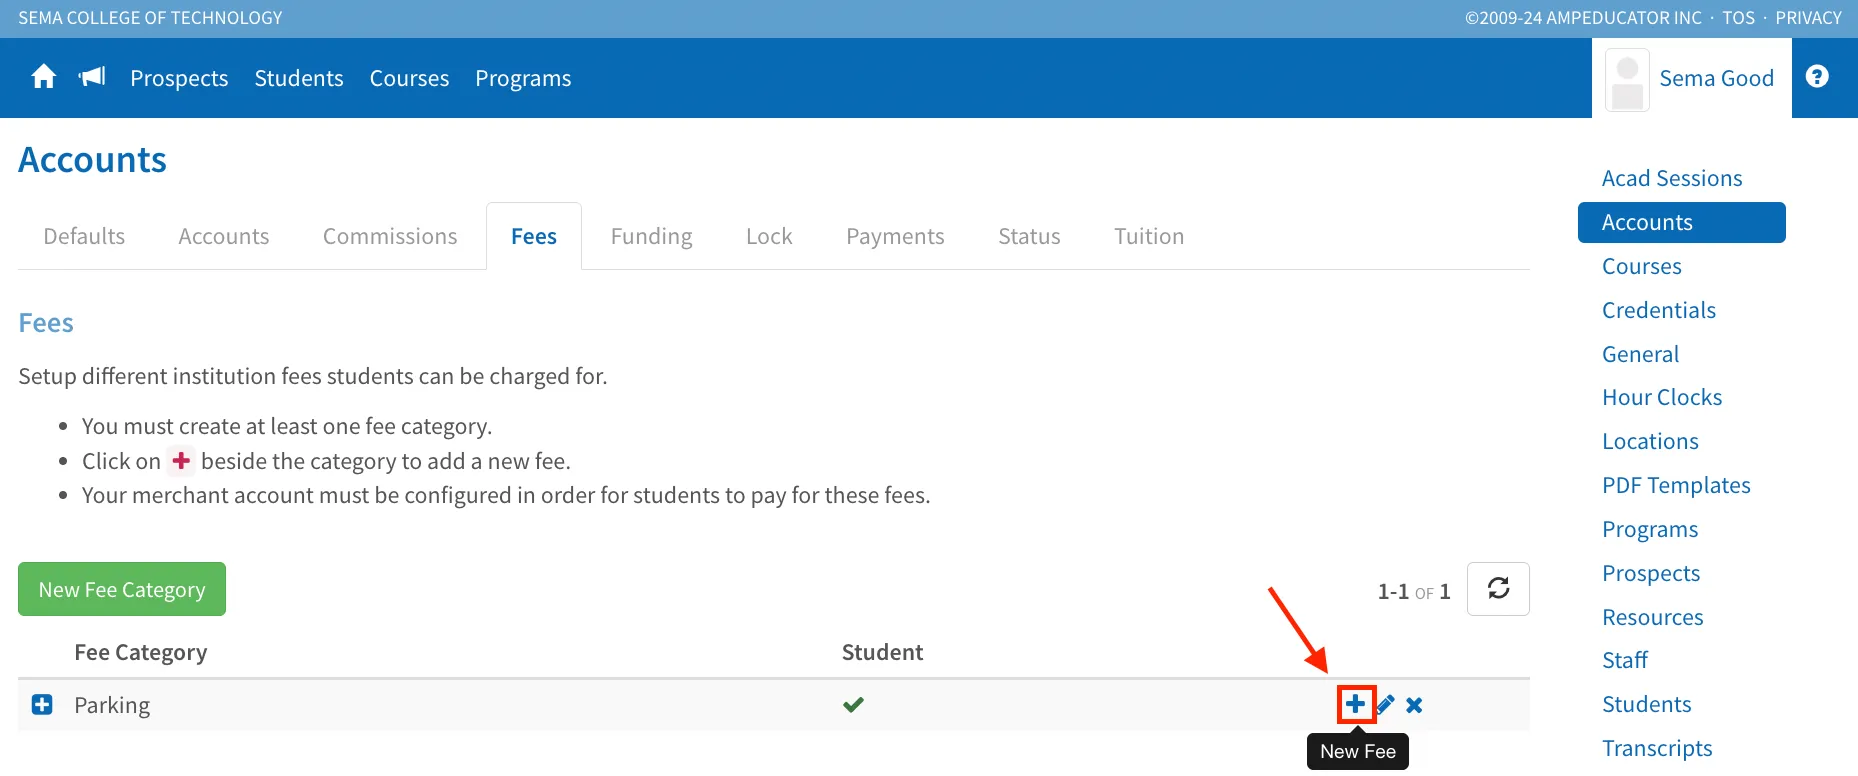Switch to the Status tab
Viewport: 1858px width, 776px height.
coord(1029,236)
